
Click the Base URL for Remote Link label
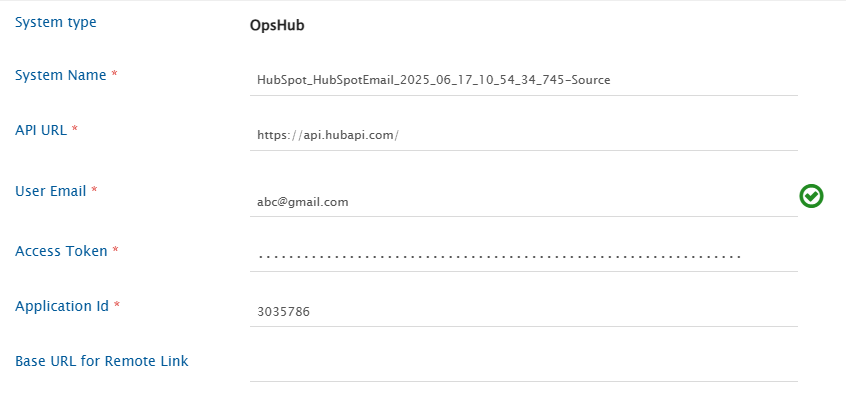[x=102, y=361]
